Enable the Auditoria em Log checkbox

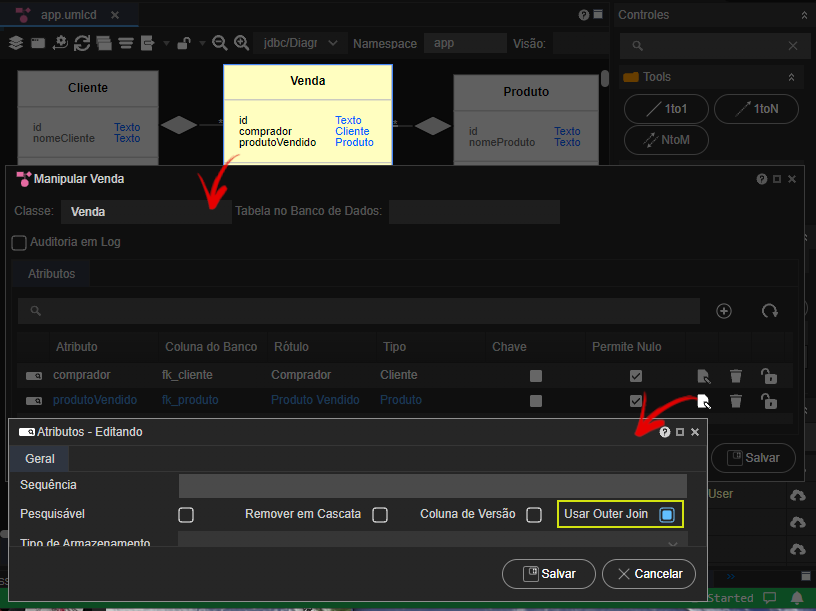pyautogui.click(x=19, y=243)
